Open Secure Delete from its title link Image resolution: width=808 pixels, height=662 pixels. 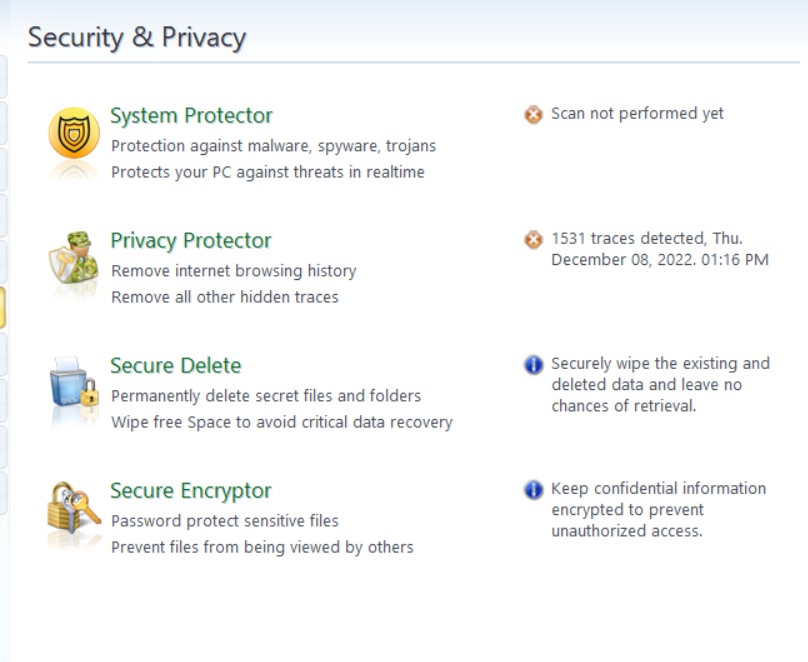point(175,366)
